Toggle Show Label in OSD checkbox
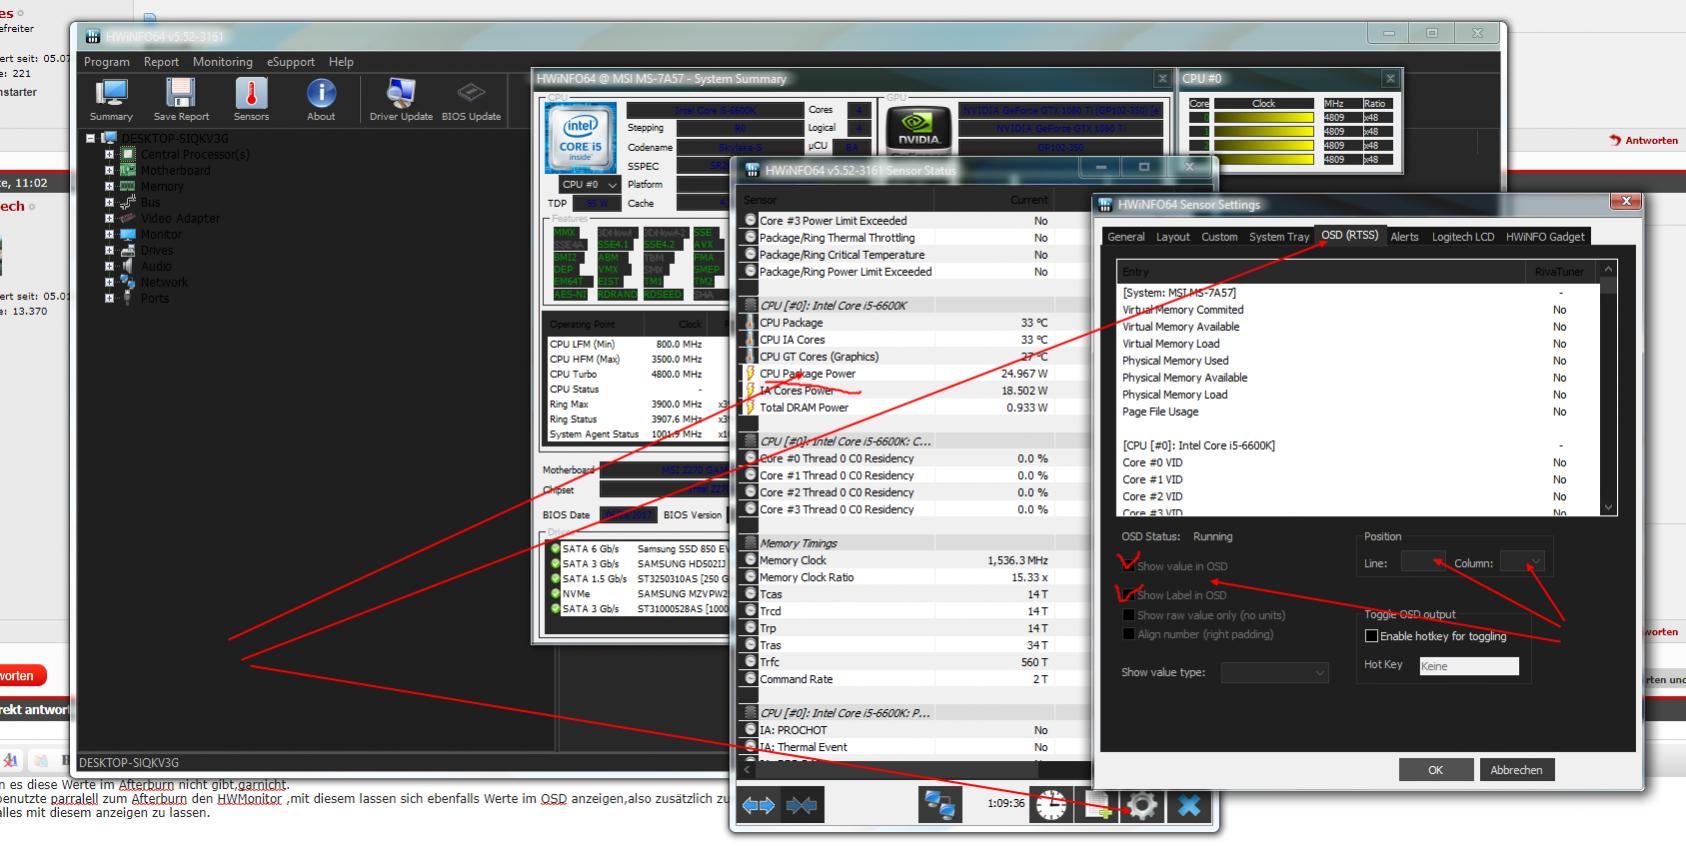Image resolution: width=1686 pixels, height=846 pixels. 1129,596
